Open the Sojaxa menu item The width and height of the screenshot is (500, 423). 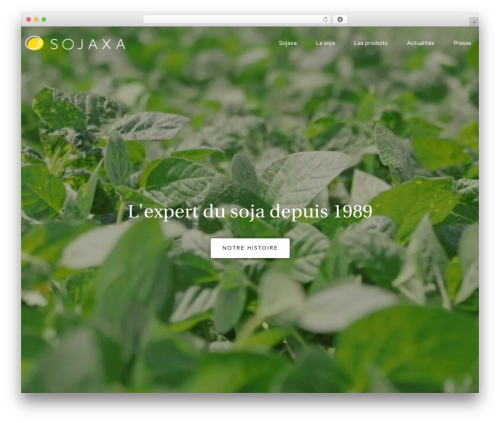point(288,43)
